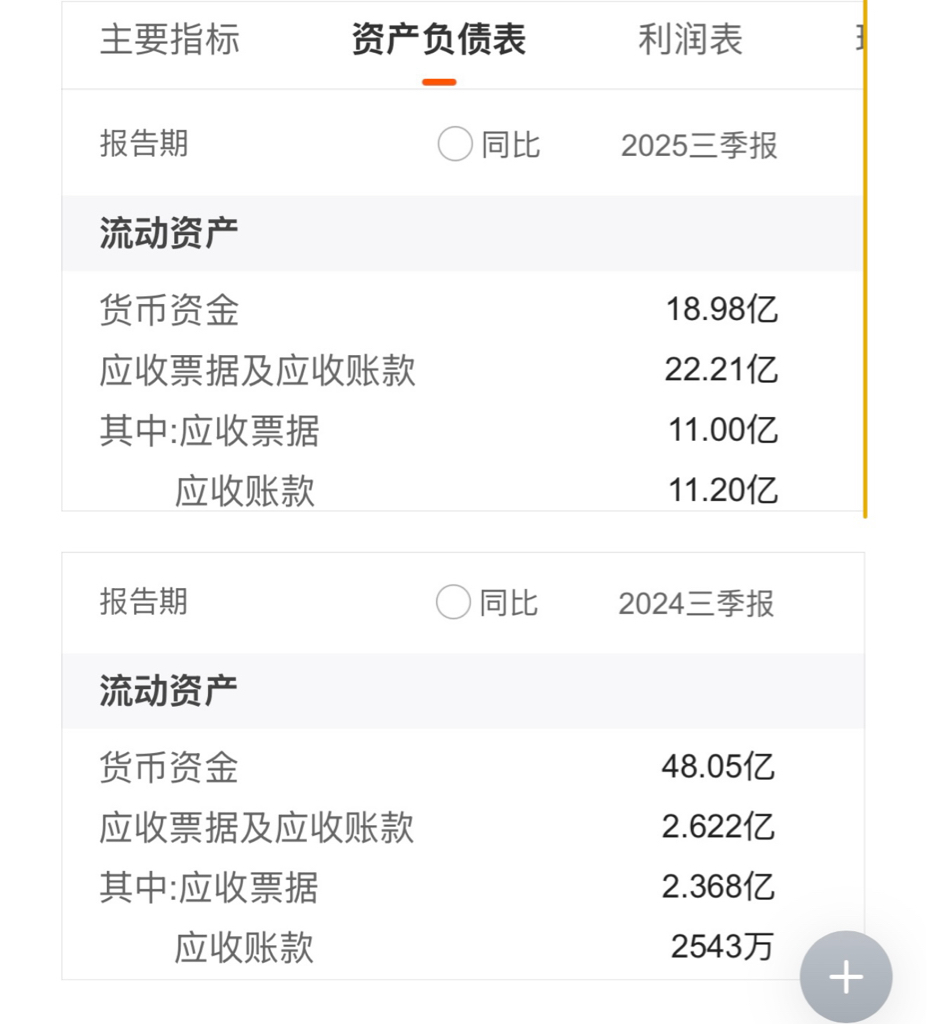Enable 同比 radio beside 2024三季报
The height and width of the screenshot is (1024, 927).
pos(453,603)
